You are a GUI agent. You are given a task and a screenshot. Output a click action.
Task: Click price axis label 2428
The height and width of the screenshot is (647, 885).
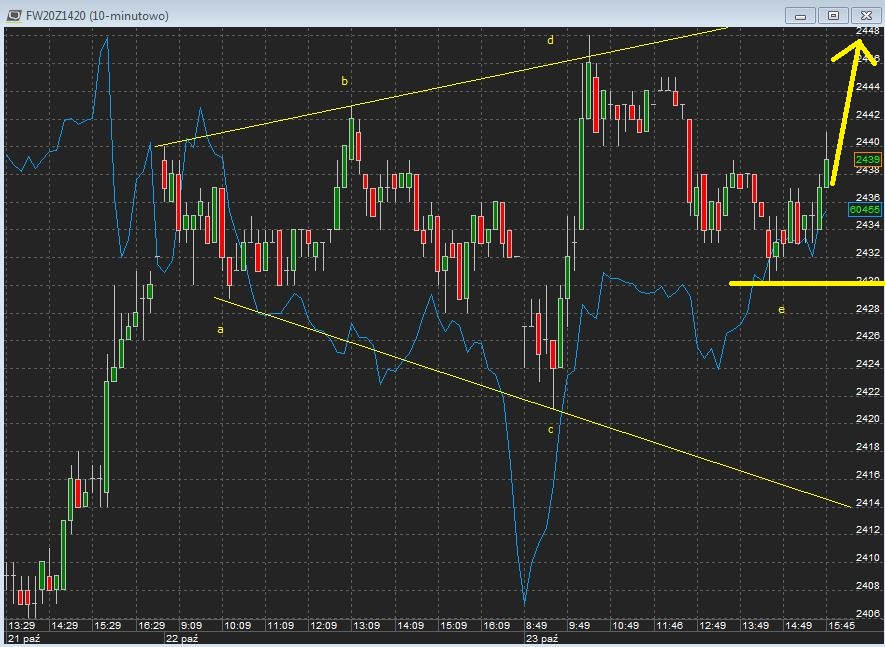pos(868,308)
